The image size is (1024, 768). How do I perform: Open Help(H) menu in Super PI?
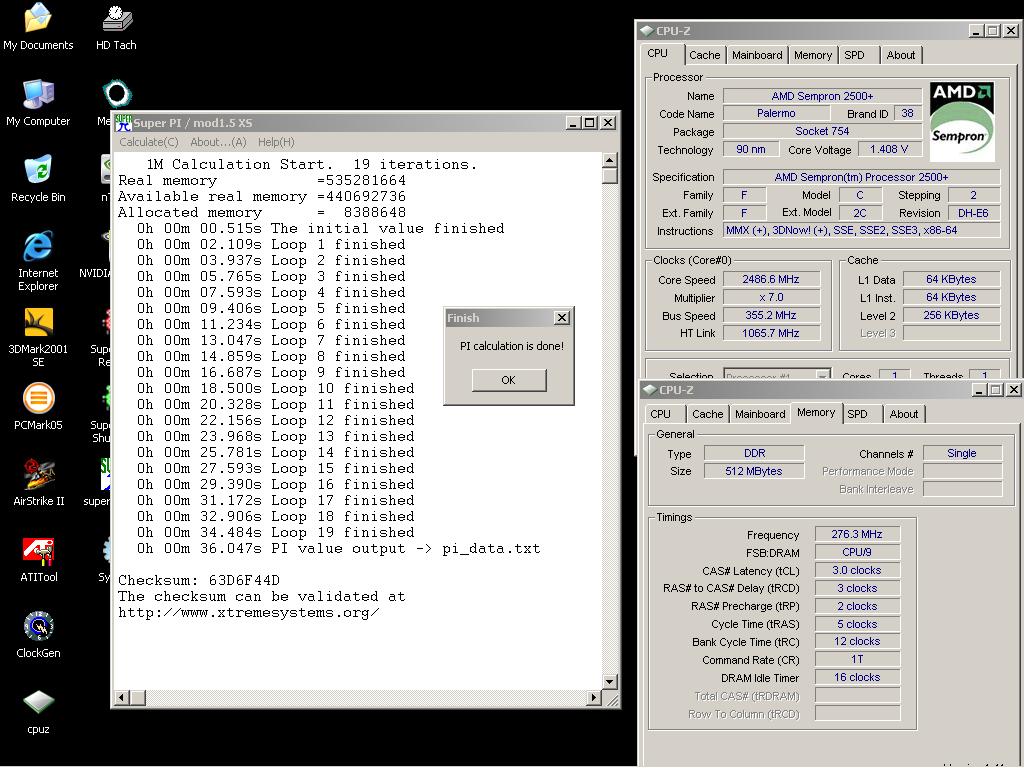pyautogui.click(x=276, y=142)
